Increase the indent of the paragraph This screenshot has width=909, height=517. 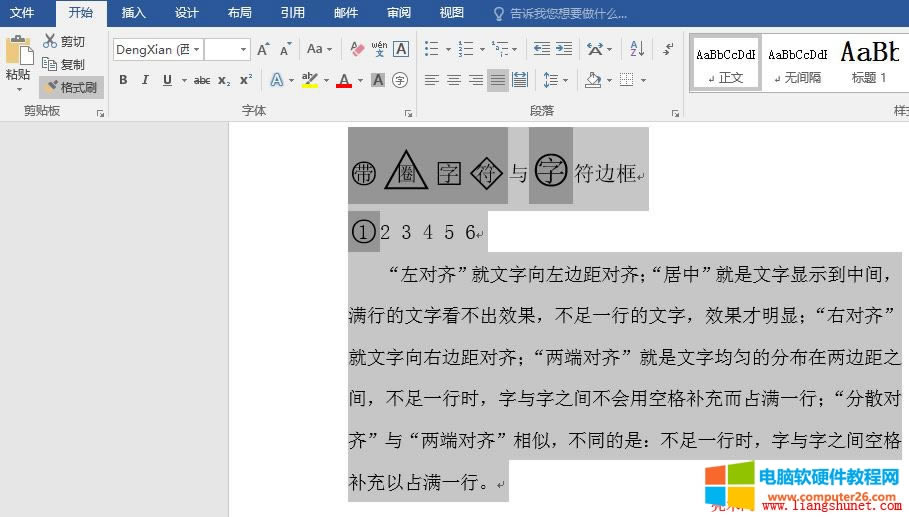[x=564, y=49]
